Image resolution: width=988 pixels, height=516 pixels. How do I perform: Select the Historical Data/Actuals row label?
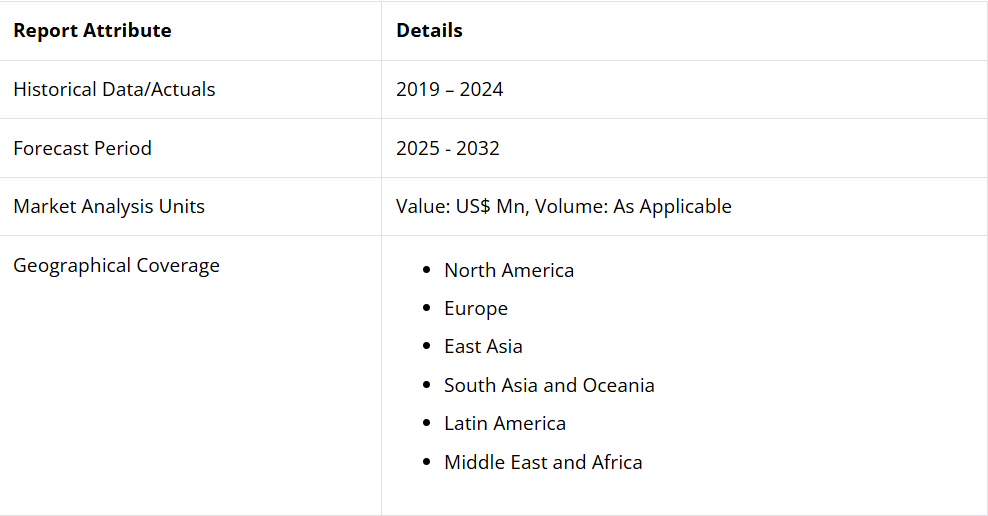tap(114, 89)
